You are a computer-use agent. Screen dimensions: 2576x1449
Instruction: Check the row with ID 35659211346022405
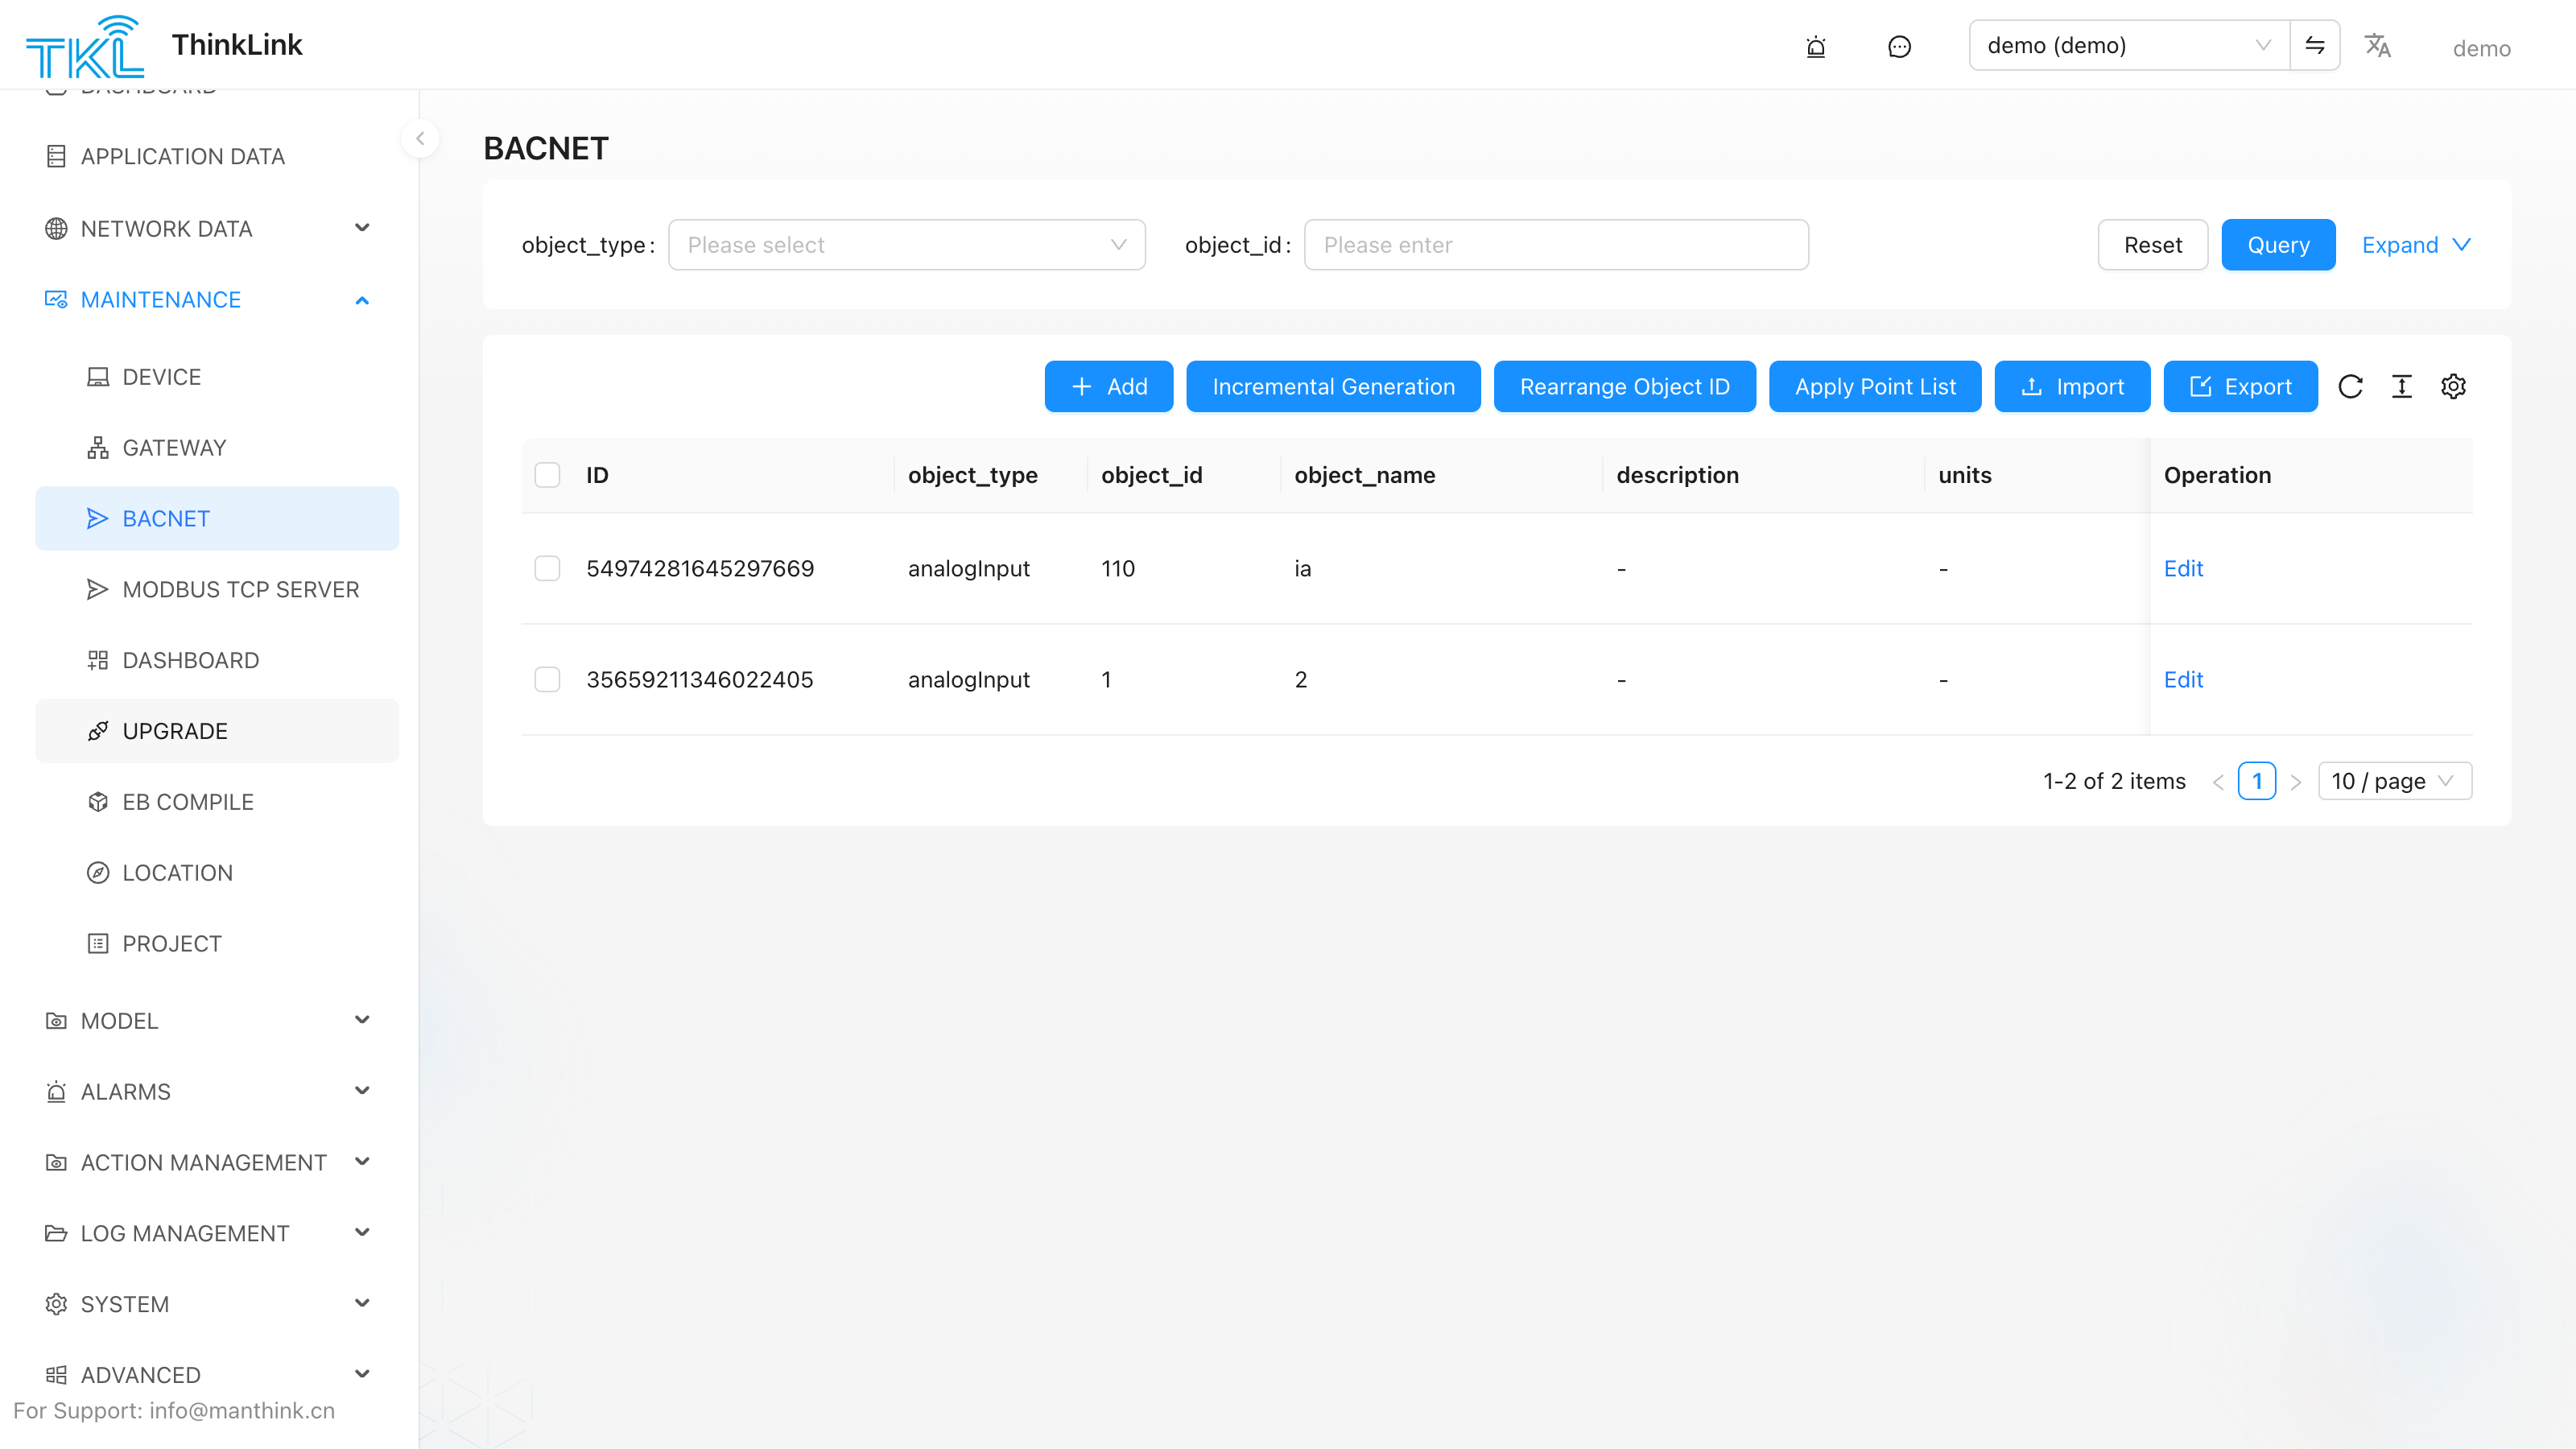pyautogui.click(x=547, y=680)
